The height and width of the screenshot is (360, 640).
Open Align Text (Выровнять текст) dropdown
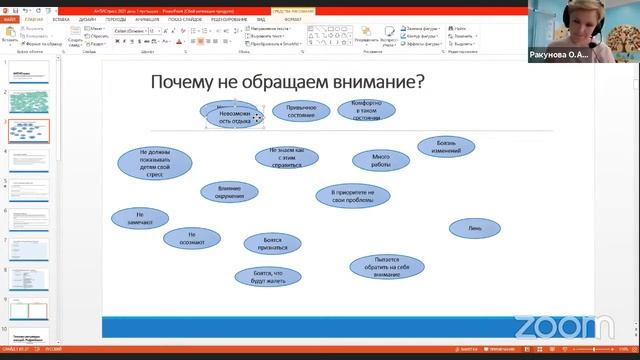click(265, 36)
